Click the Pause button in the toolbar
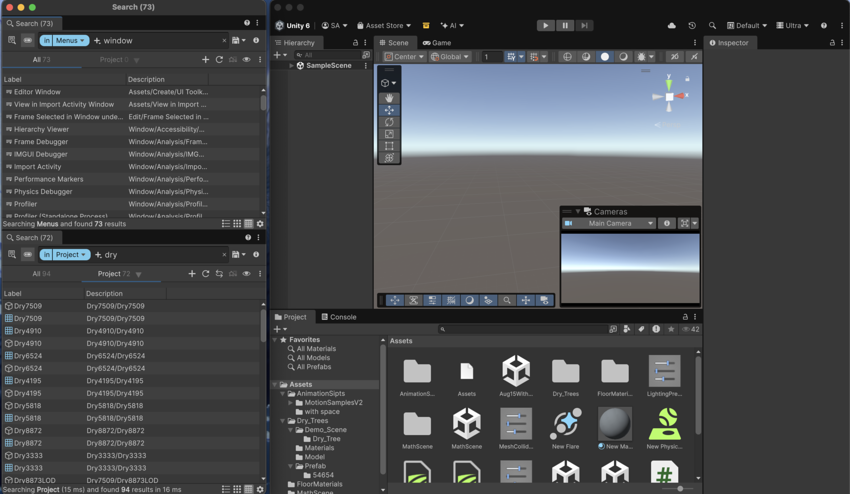 tap(564, 25)
